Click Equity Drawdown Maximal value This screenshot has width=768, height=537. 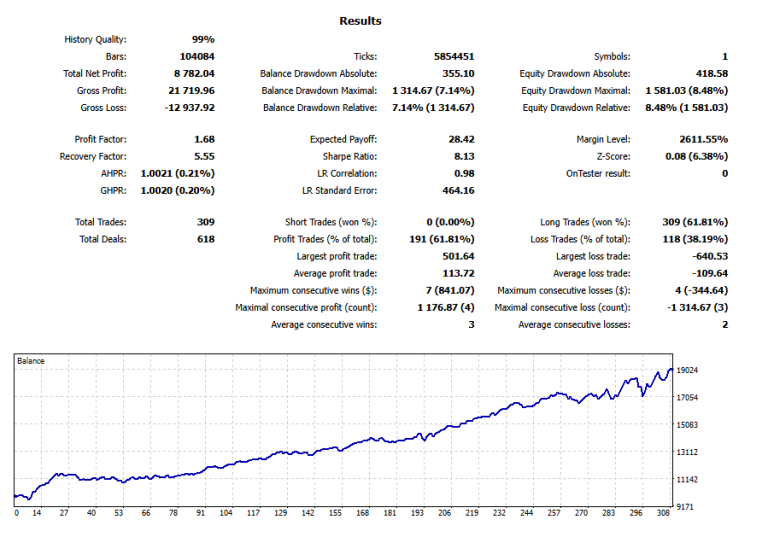click(687, 91)
